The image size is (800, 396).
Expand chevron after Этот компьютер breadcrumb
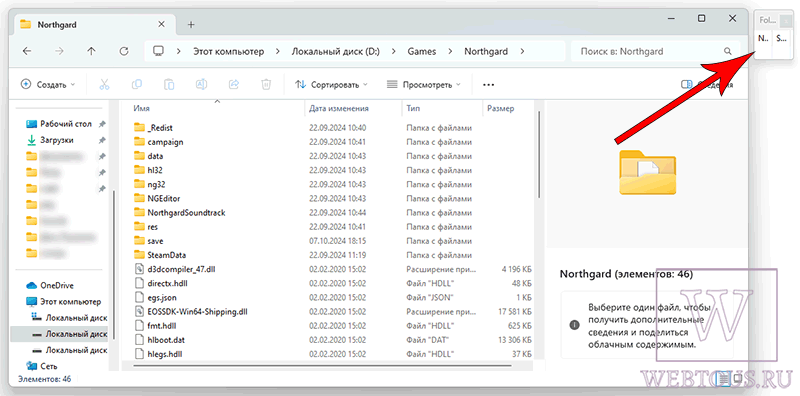tap(278, 51)
